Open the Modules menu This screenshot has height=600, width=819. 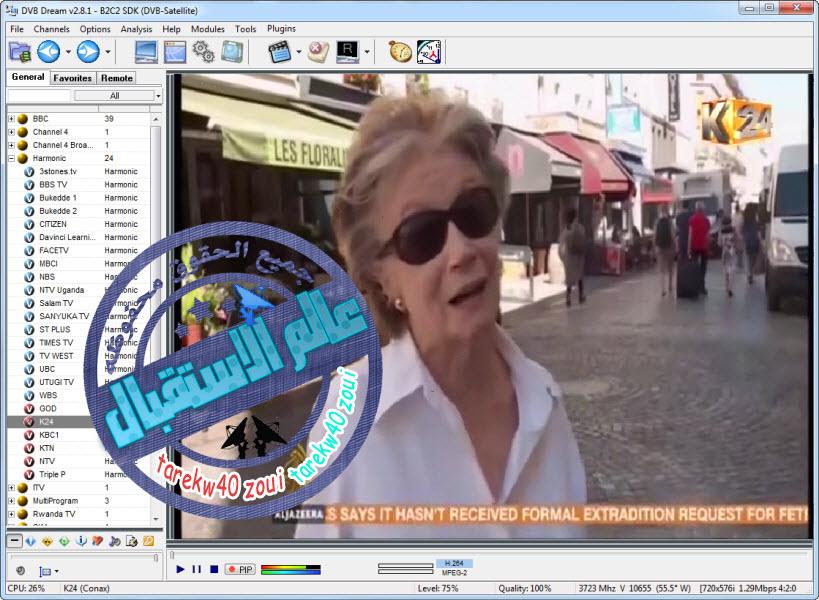pyautogui.click(x=208, y=29)
